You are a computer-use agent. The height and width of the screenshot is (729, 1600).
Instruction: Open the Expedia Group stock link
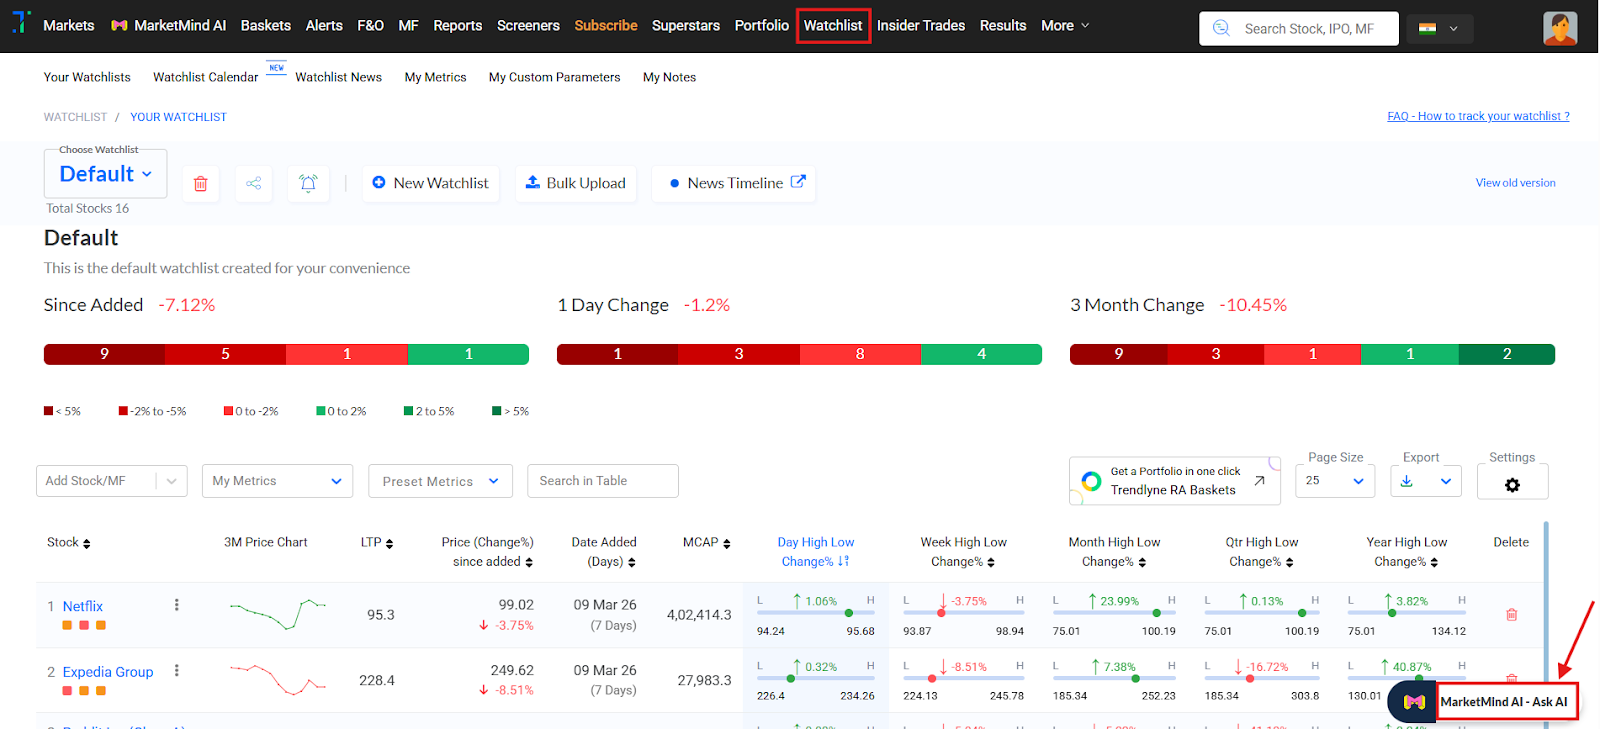click(x=108, y=672)
